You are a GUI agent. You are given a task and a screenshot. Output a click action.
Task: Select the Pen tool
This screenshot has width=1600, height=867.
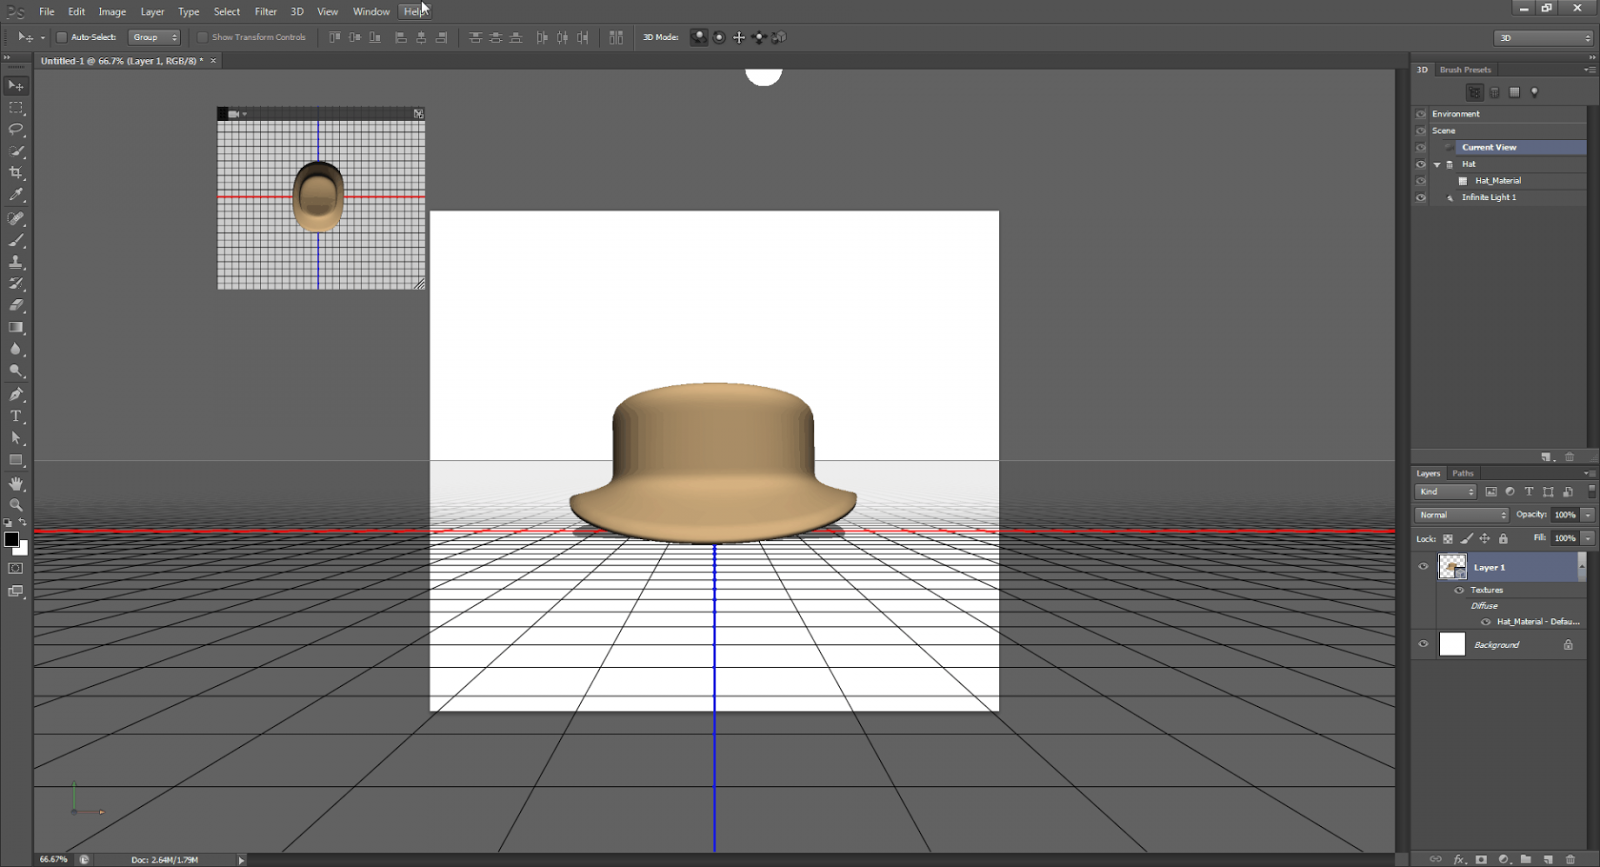tap(16, 395)
